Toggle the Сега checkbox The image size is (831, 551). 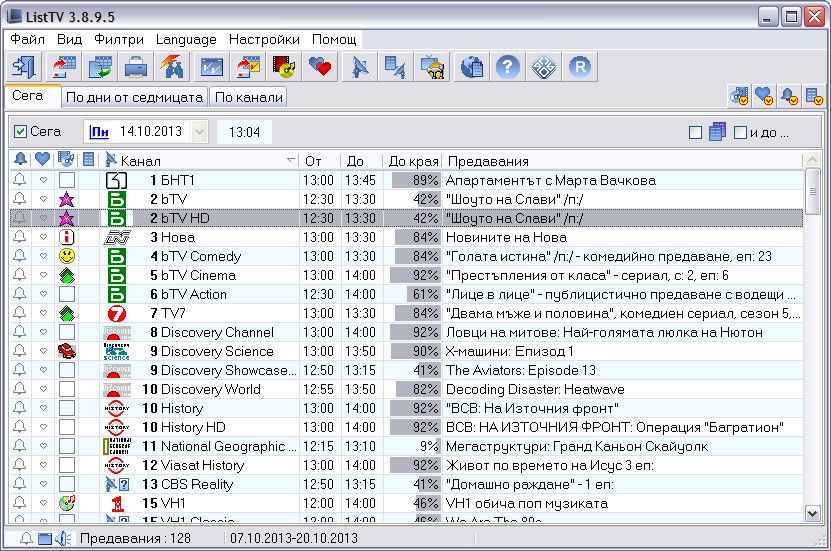pyautogui.click(x=20, y=131)
